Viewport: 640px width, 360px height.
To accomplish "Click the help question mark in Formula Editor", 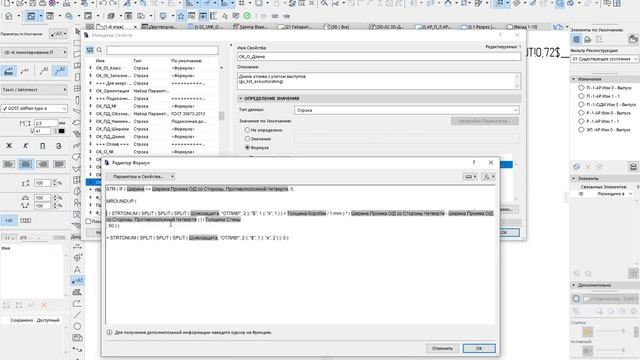I will (473, 162).
